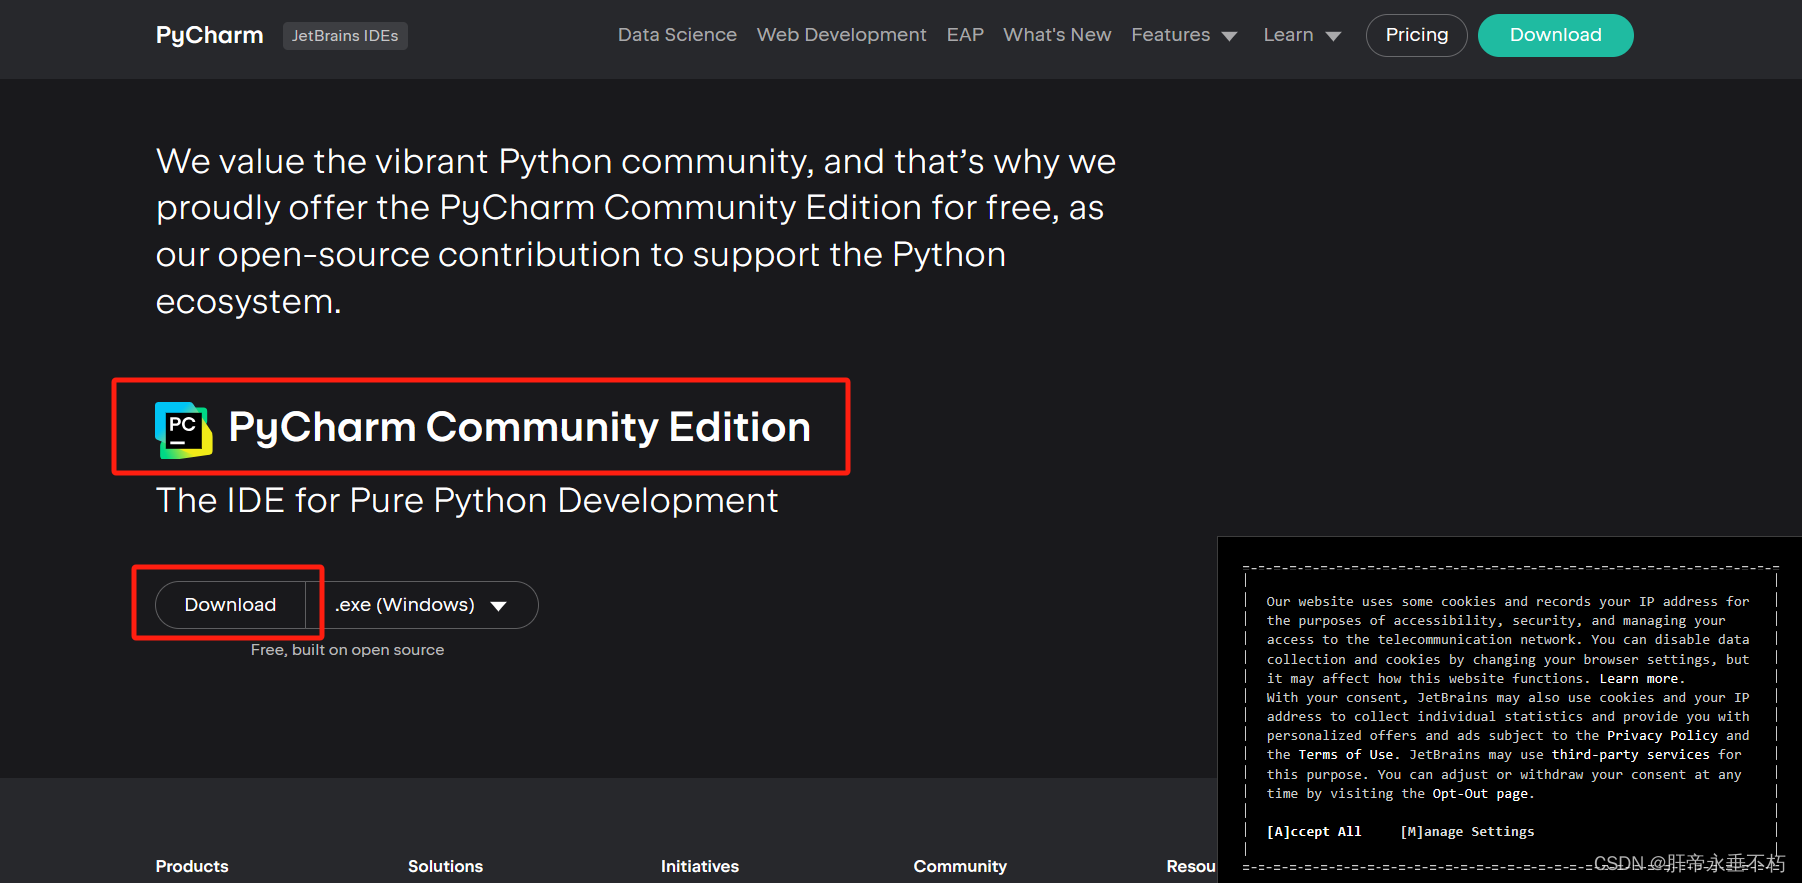The width and height of the screenshot is (1802, 883).
Task: Open the .exe (Windows) installer type dropdown
Action: tap(421, 605)
